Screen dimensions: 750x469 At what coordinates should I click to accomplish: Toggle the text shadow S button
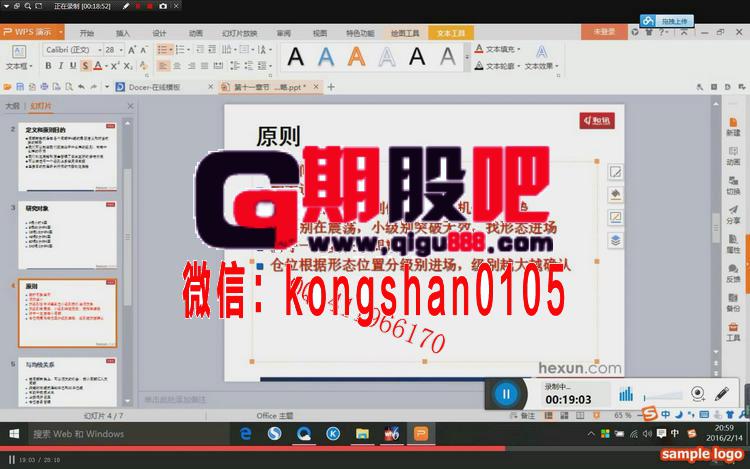85,65
